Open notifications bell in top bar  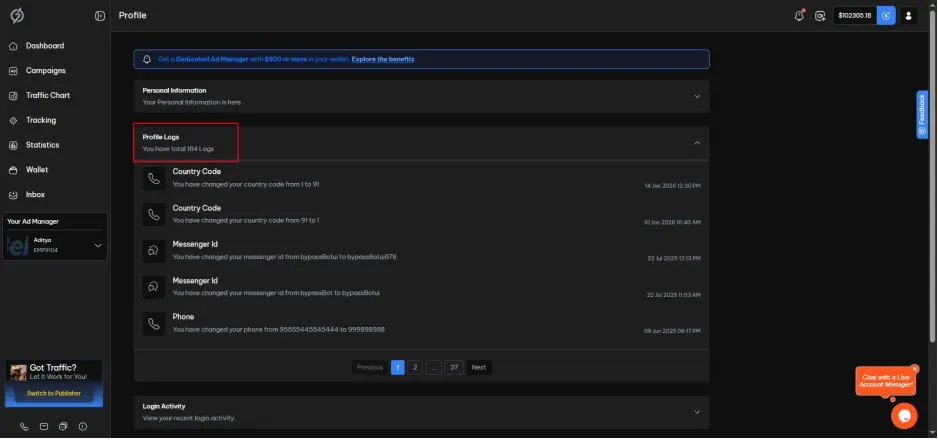pos(799,16)
